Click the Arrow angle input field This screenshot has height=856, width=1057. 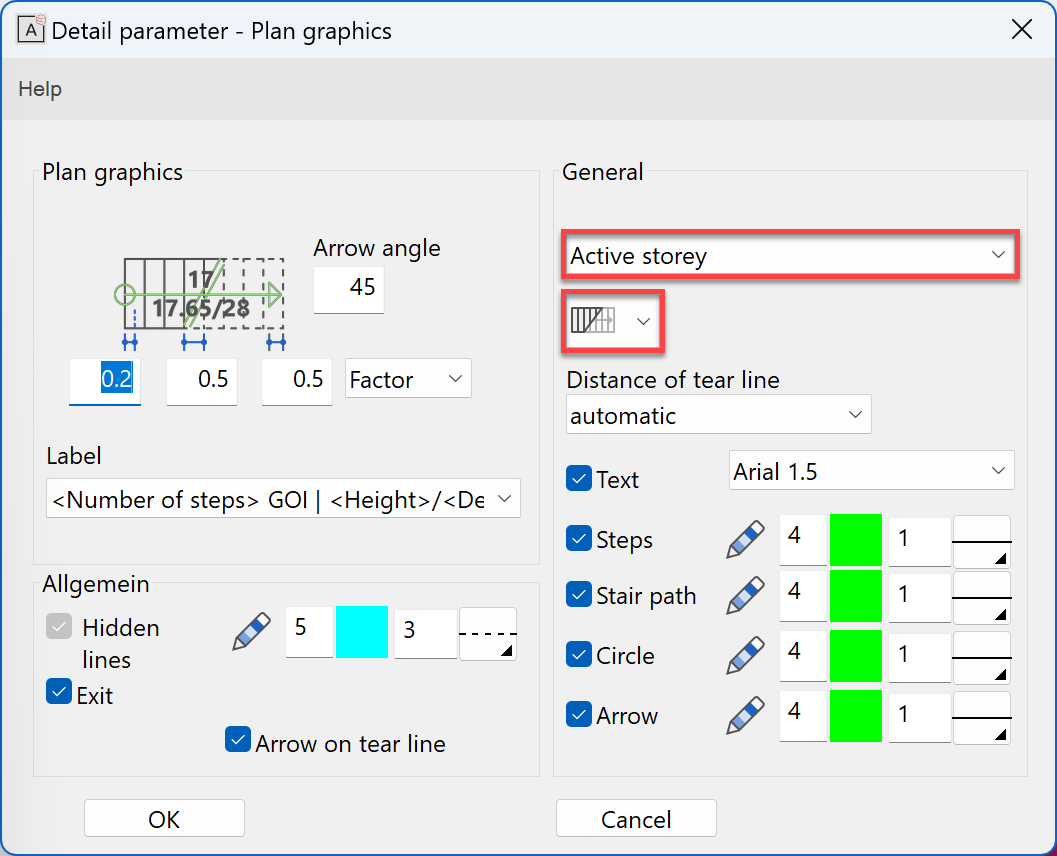[x=349, y=288]
